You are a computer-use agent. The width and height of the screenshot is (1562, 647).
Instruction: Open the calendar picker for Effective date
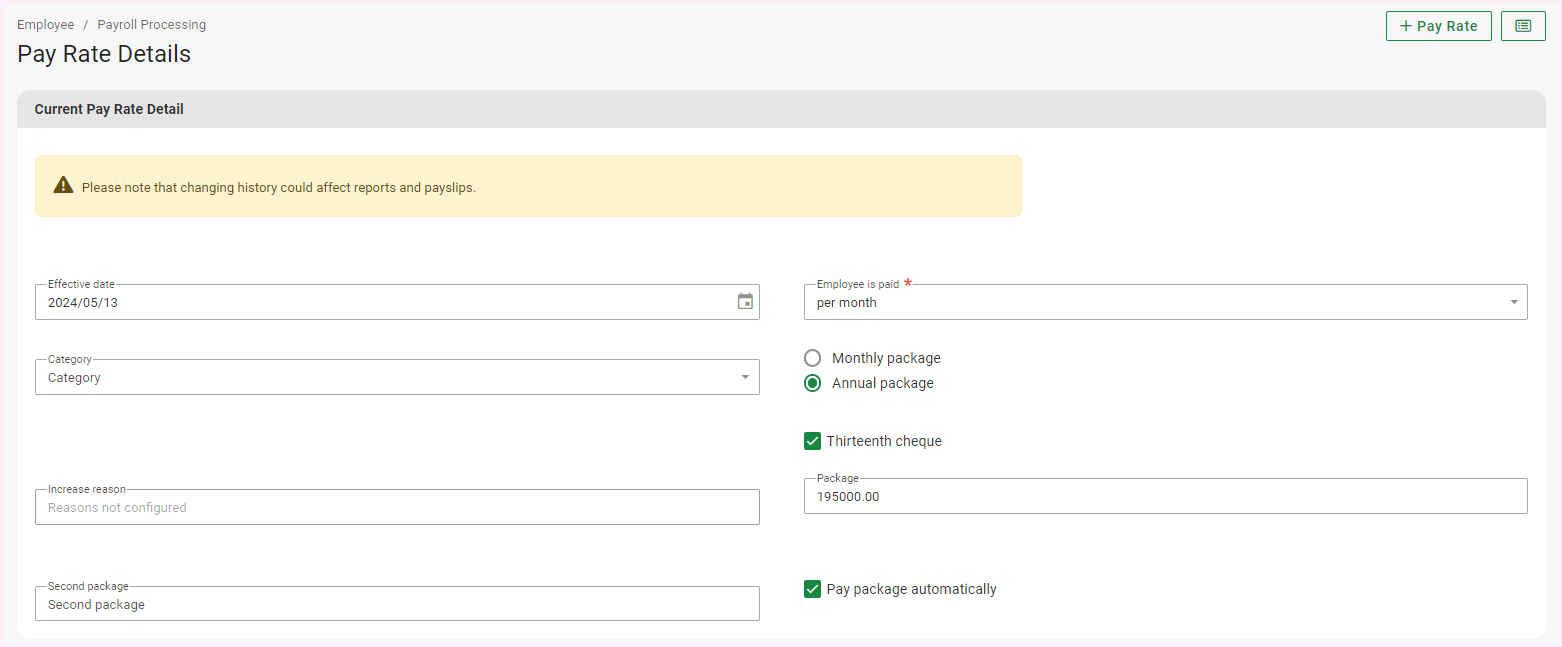tap(745, 302)
